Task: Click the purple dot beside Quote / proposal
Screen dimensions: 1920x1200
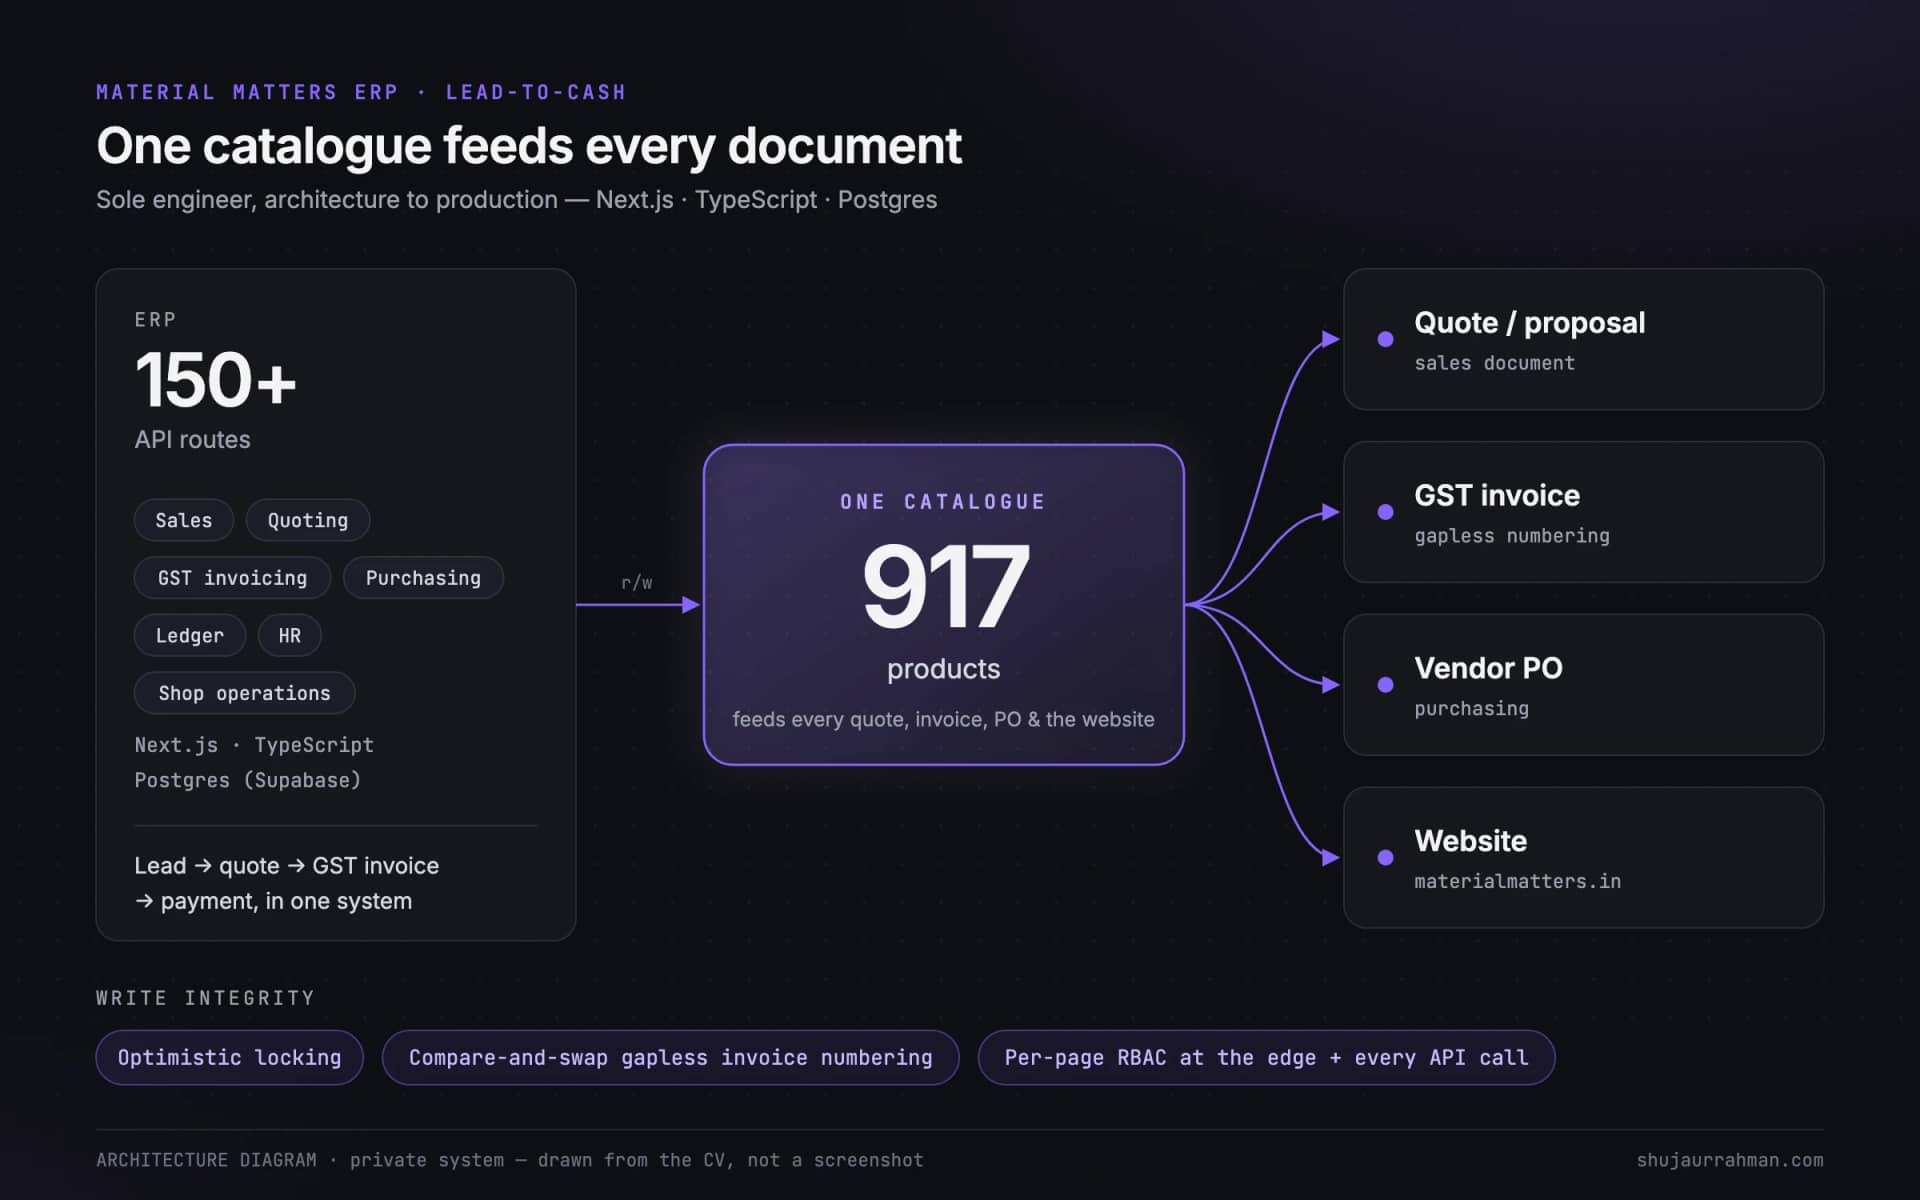Action: point(1385,339)
